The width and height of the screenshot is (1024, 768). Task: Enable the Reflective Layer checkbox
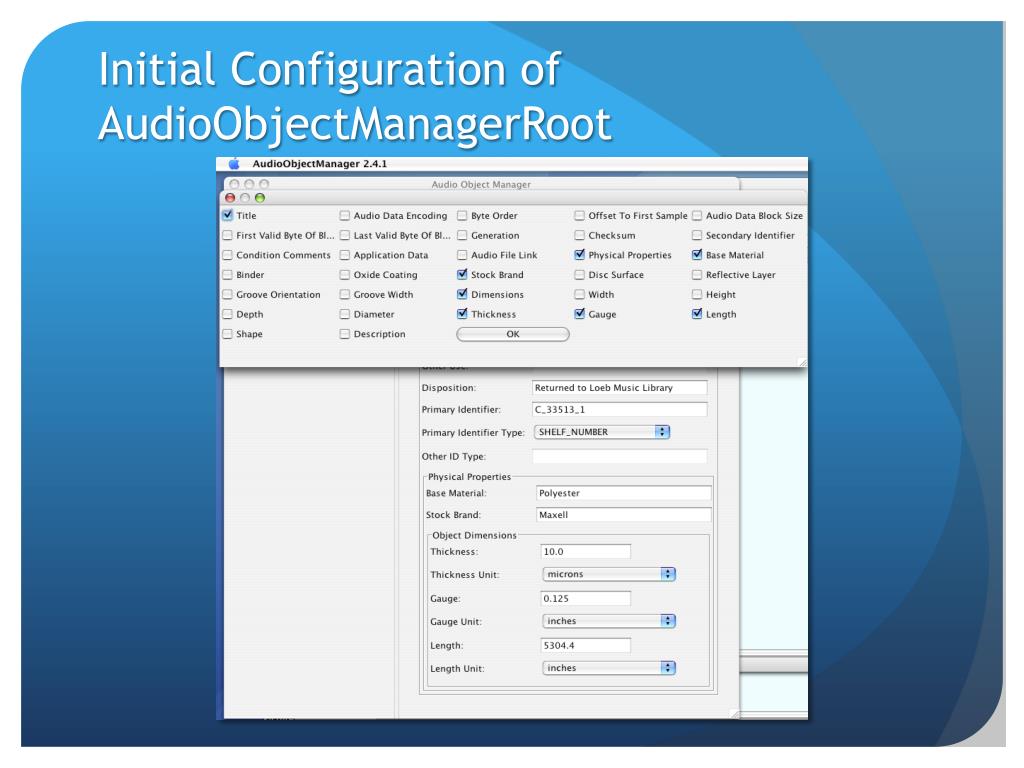[x=698, y=274]
